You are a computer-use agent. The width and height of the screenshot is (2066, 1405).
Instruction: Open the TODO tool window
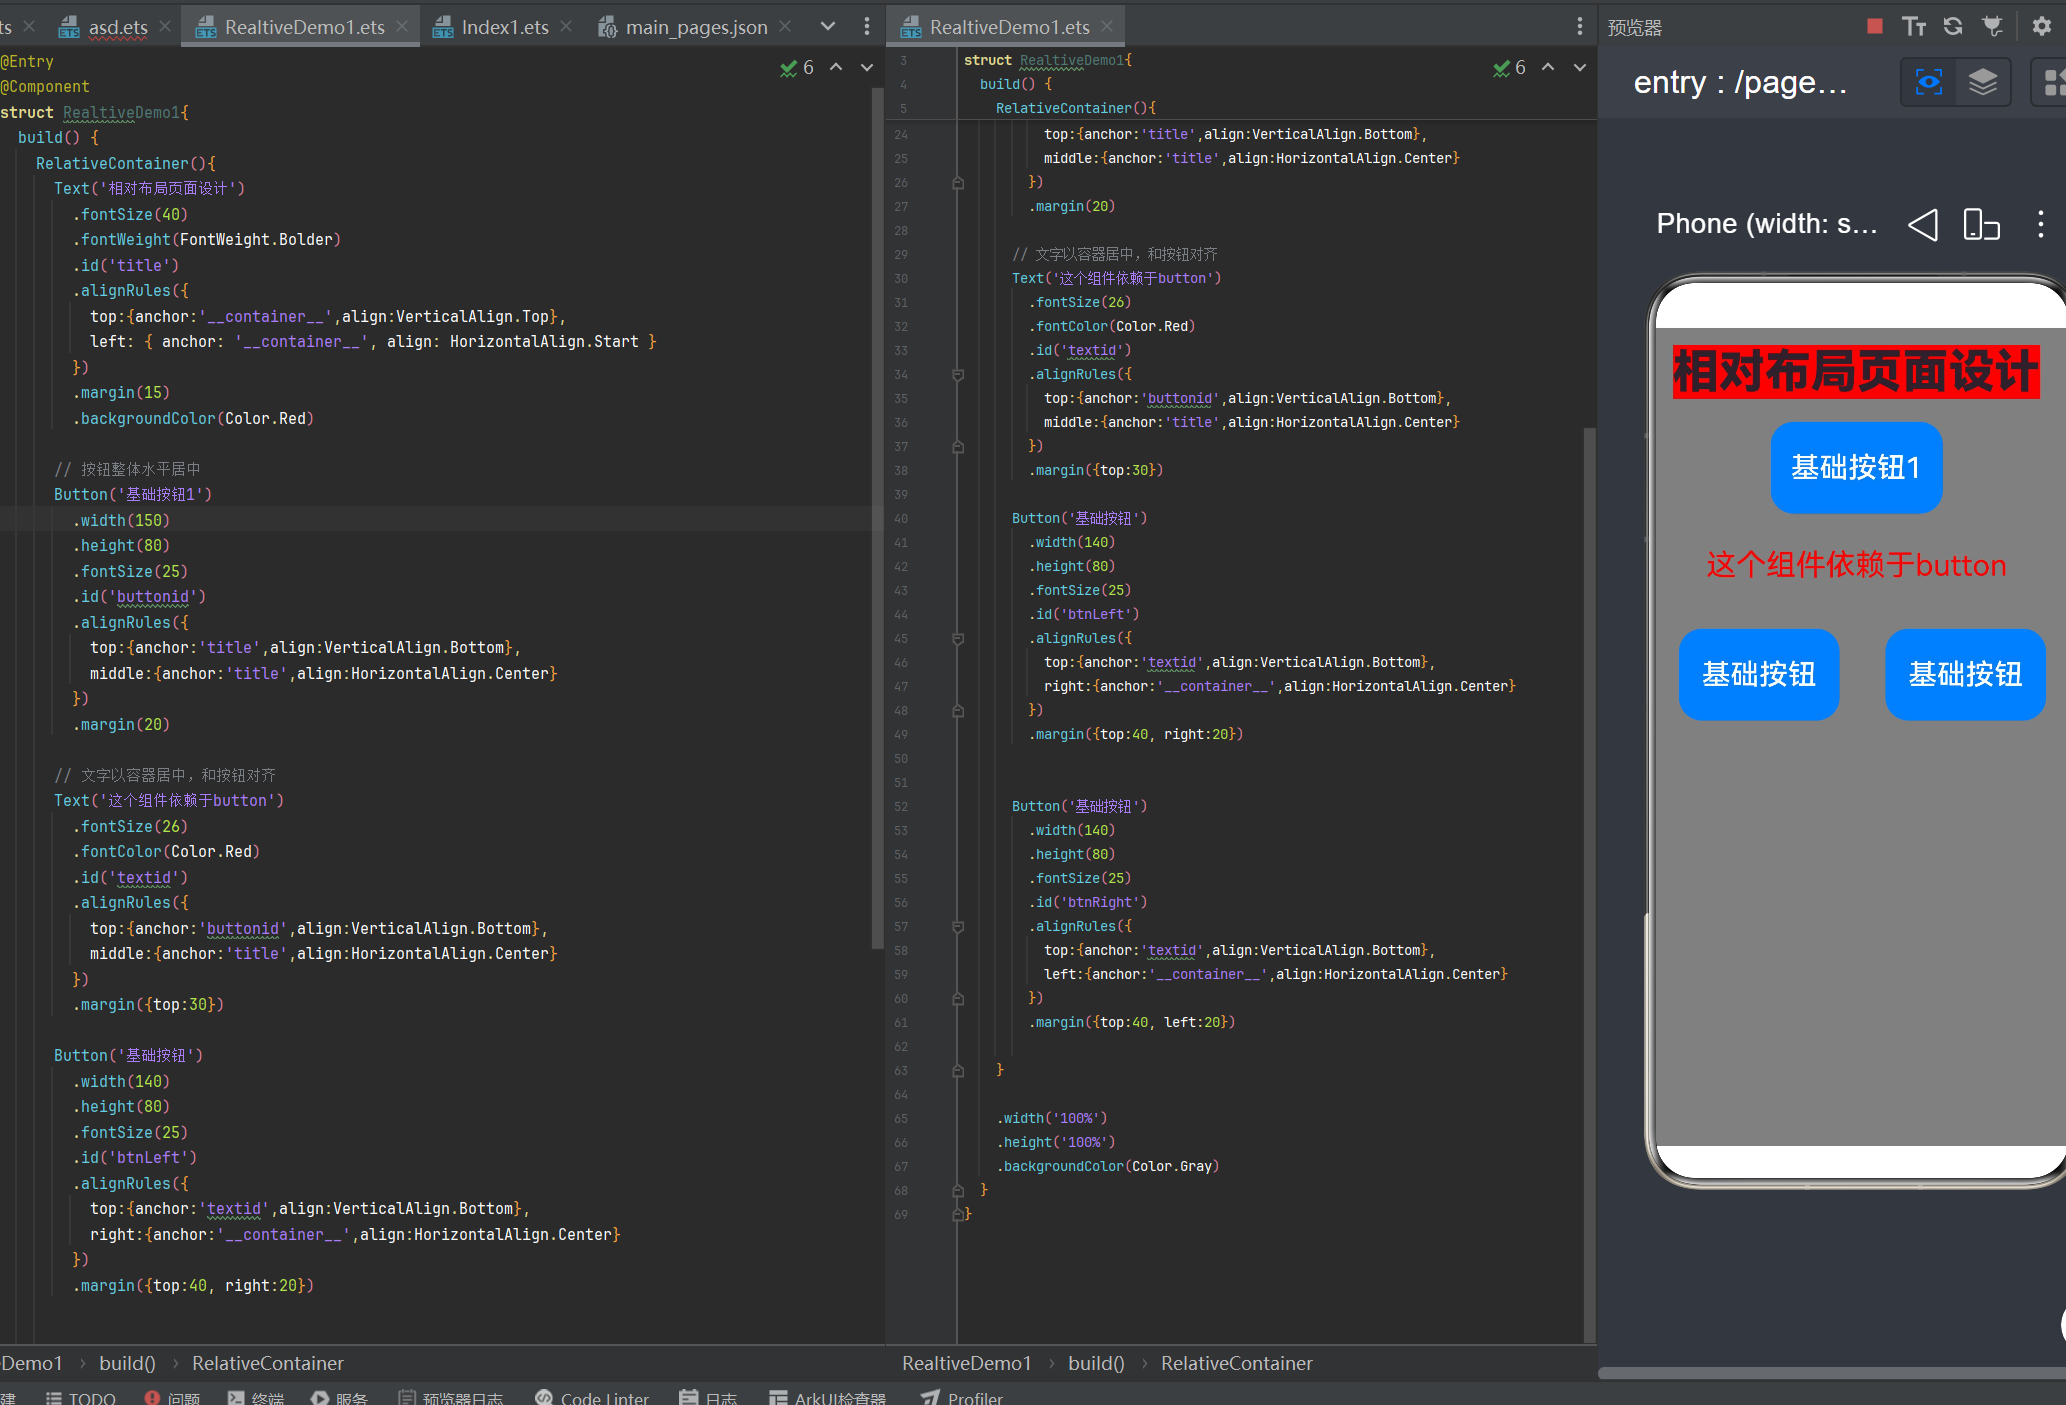[81, 1397]
